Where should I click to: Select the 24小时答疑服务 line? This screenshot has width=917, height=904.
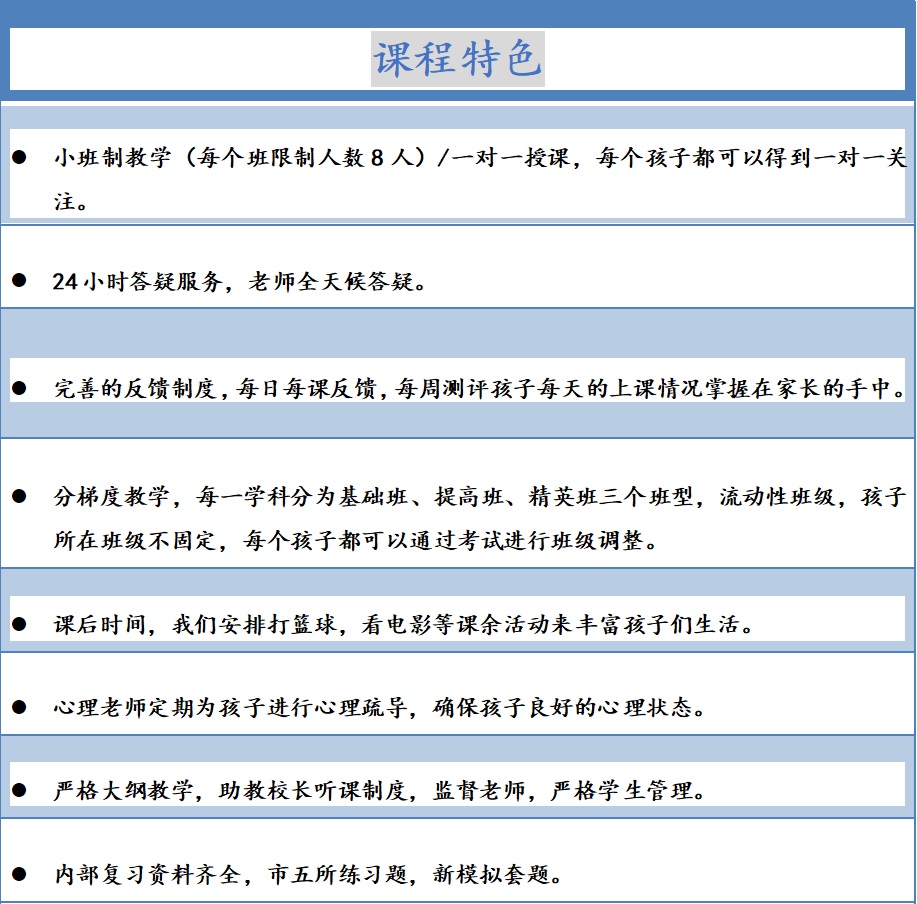click(x=239, y=282)
